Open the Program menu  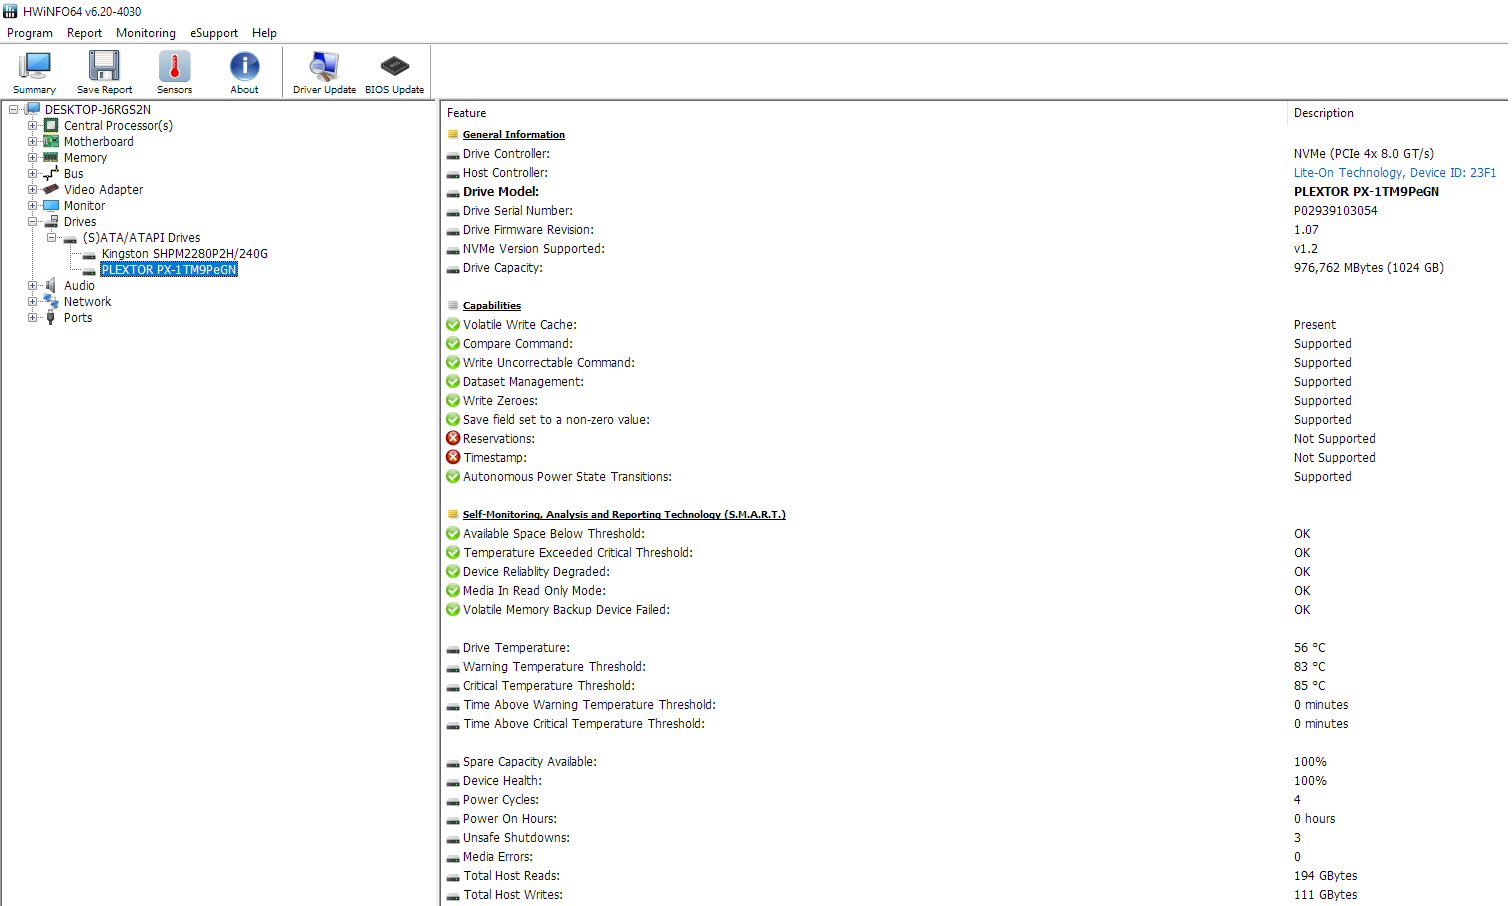click(30, 33)
